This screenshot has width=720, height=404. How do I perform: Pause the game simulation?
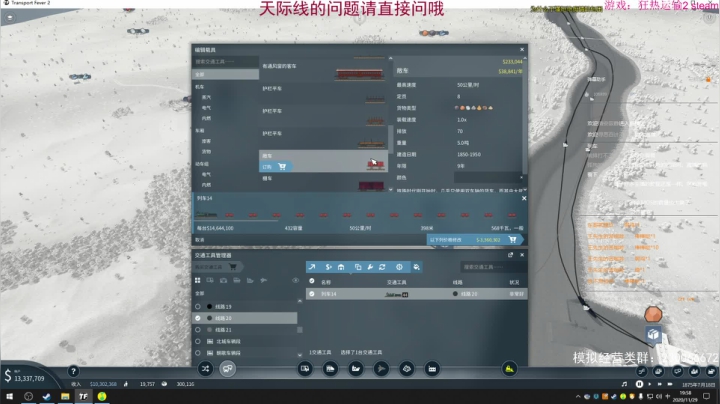point(639,384)
